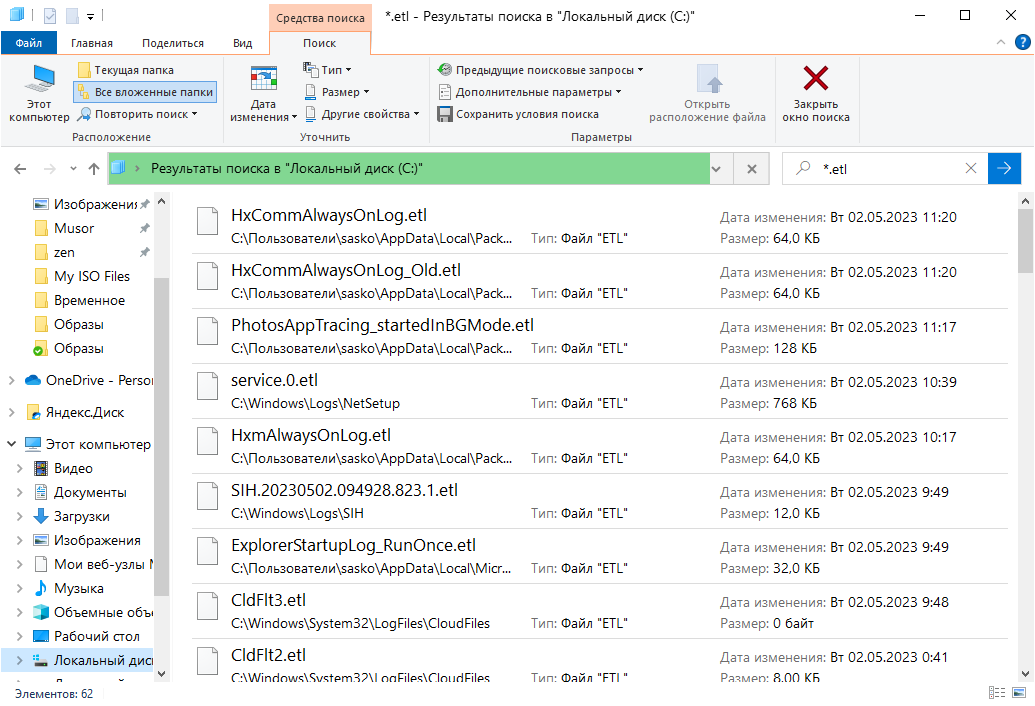The image size is (1035, 706).
Task: Select SIH.20230502.094928.823.1.etl result
Action: [599, 501]
